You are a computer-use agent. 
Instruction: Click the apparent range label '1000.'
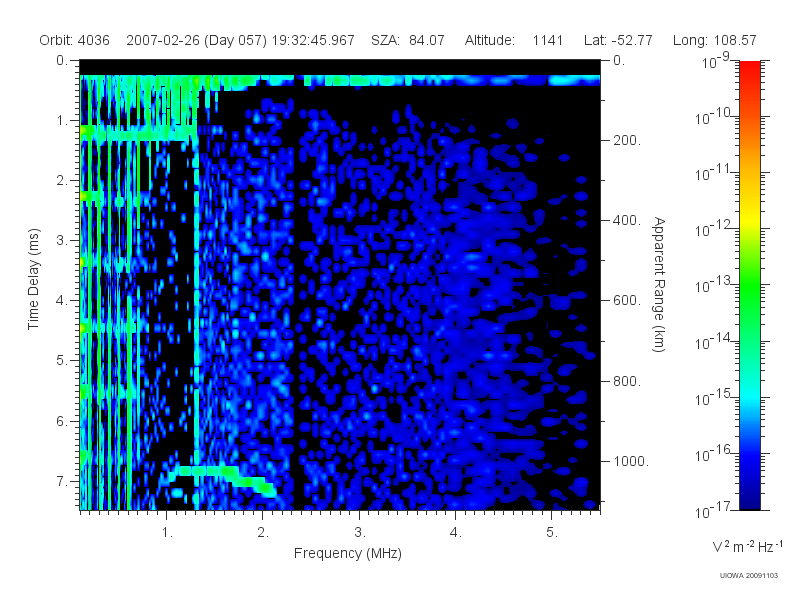tap(631, 461)
